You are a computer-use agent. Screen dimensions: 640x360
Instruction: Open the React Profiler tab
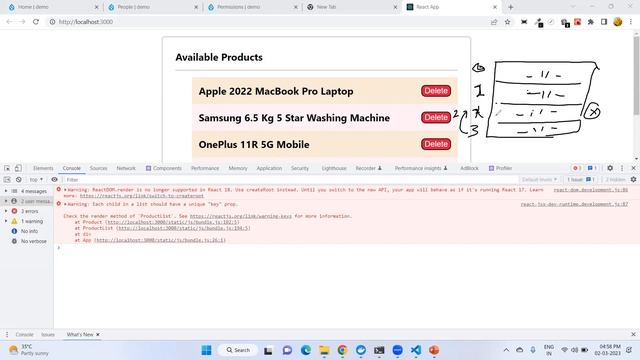[x=500, y=168]
